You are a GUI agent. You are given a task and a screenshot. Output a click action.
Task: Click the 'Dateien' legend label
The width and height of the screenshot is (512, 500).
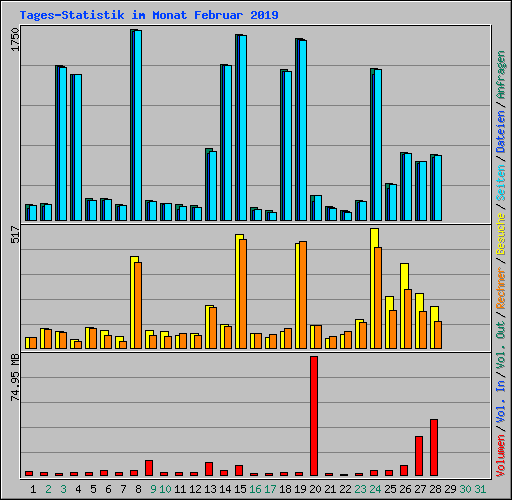(x=501, y=131)
